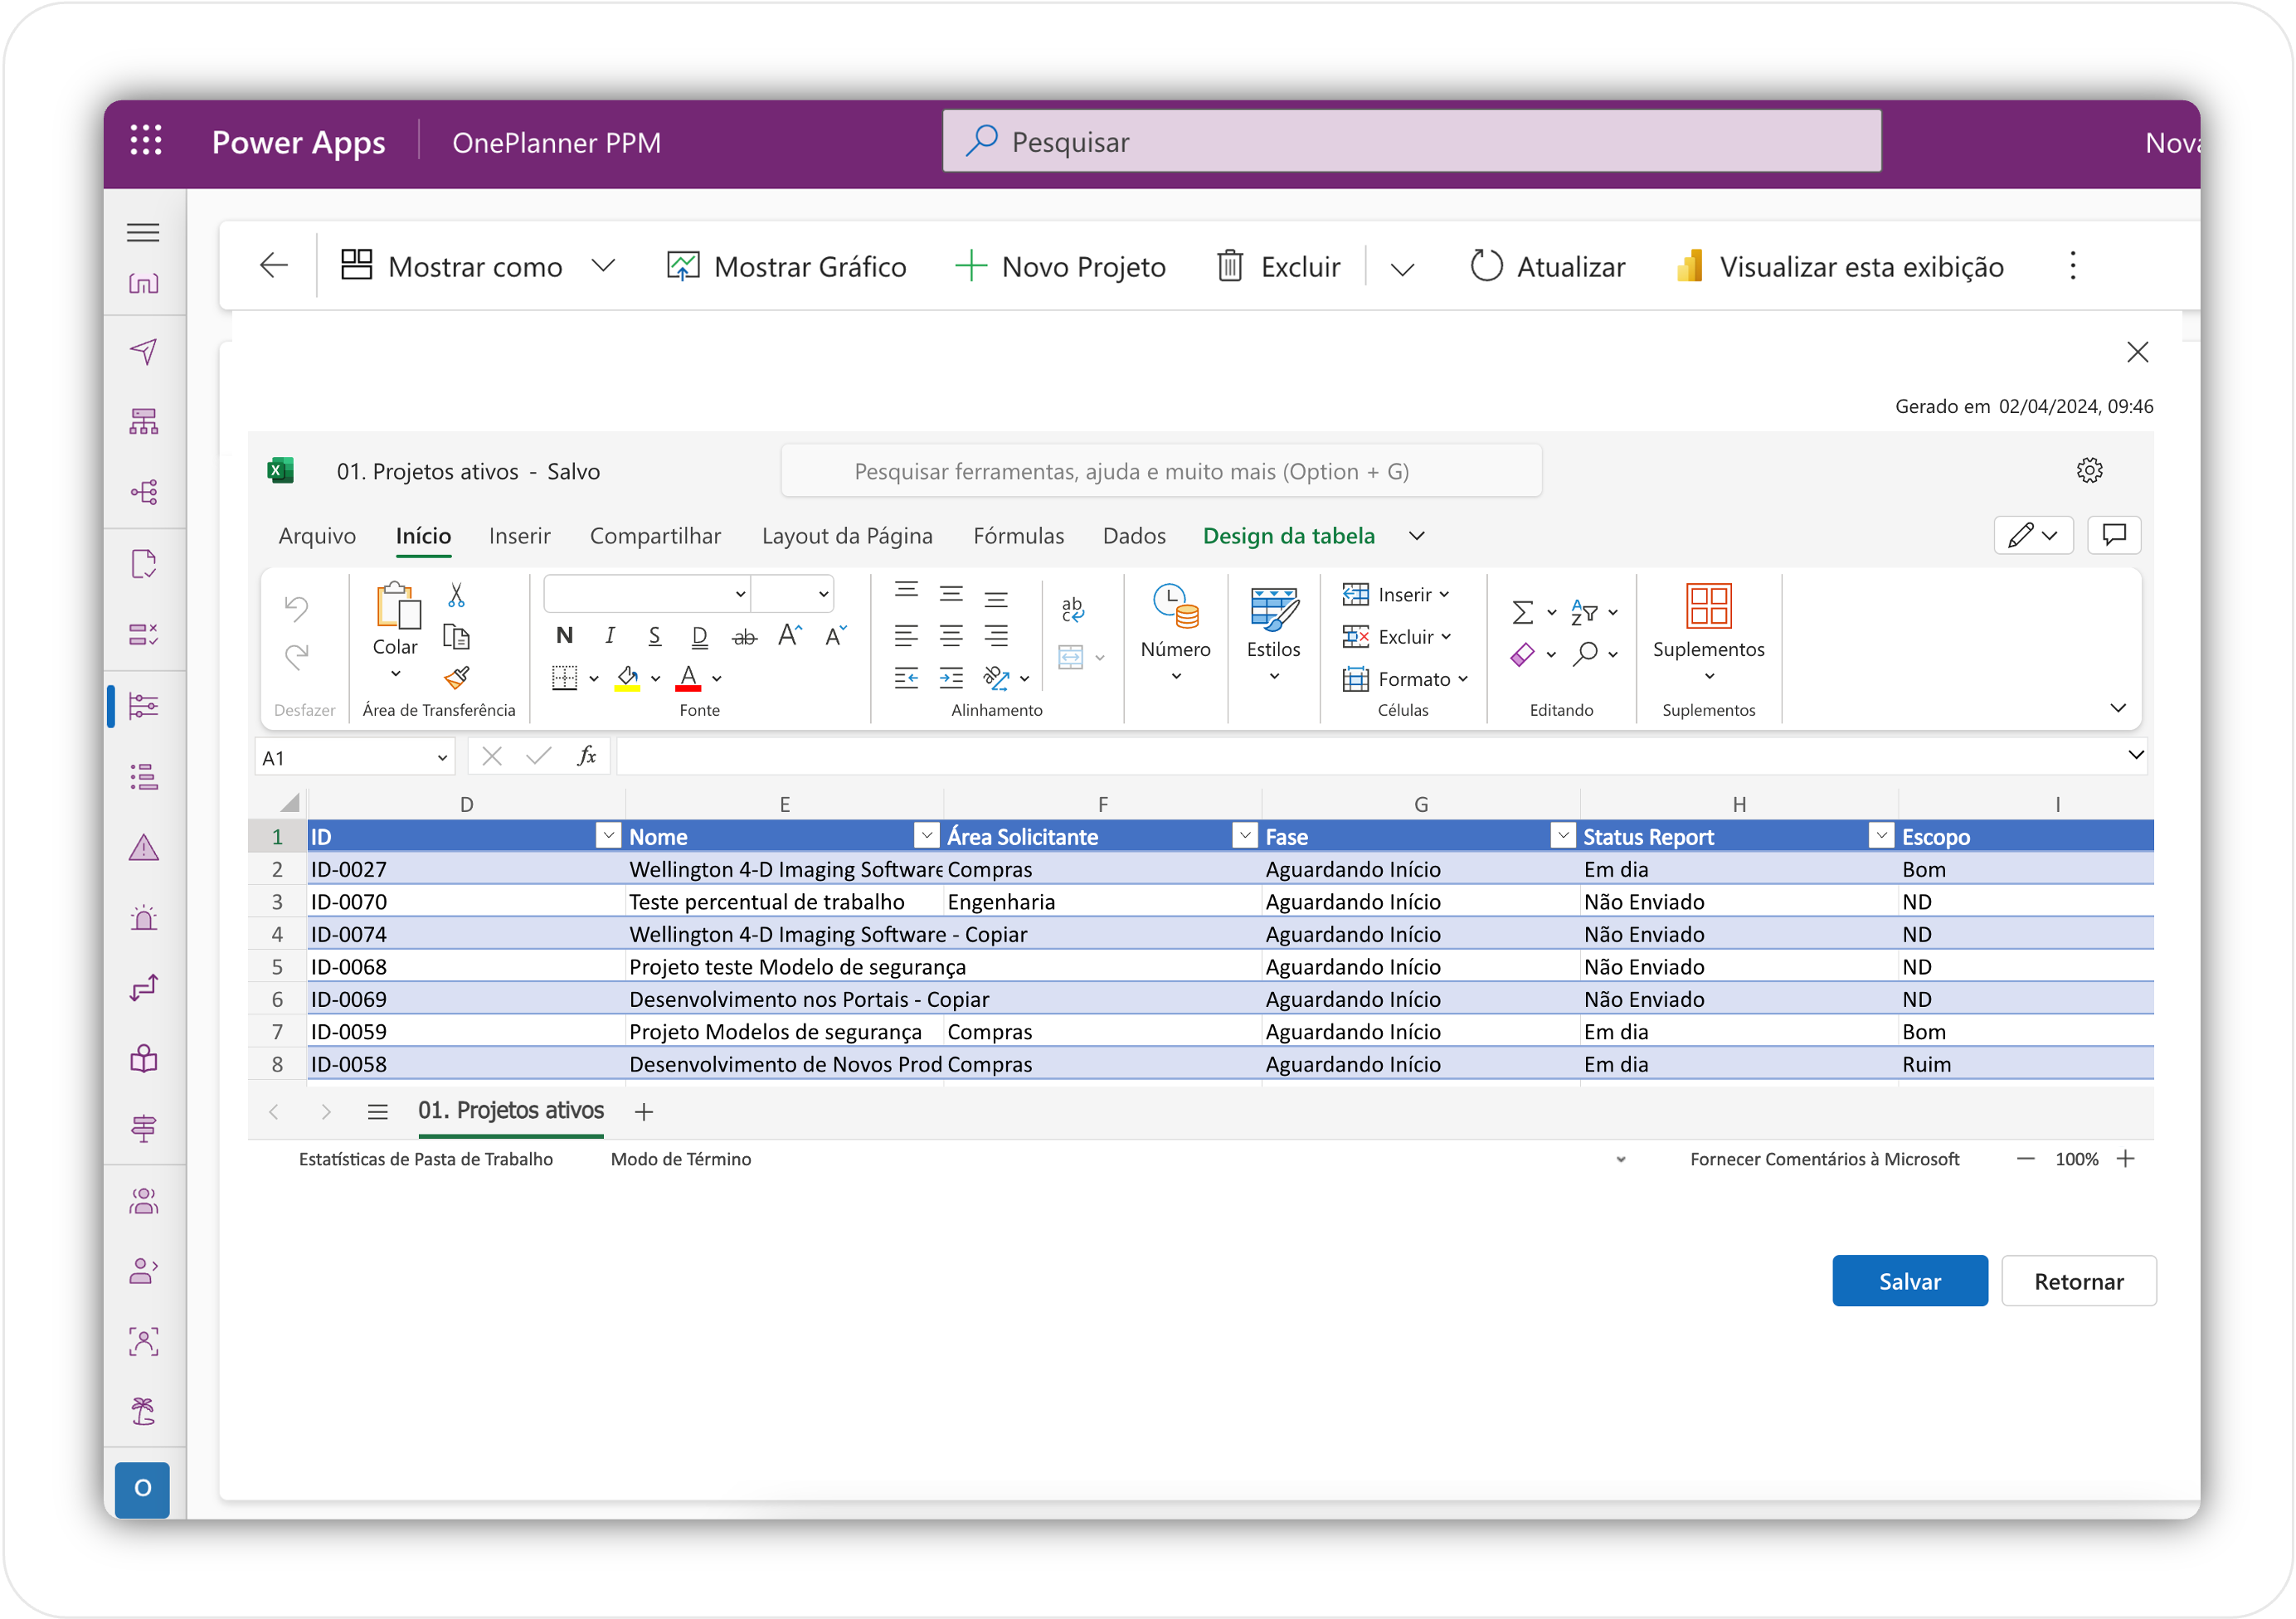Open the font name dropdown
2296x1619 pixels.
tap(740, 594)
